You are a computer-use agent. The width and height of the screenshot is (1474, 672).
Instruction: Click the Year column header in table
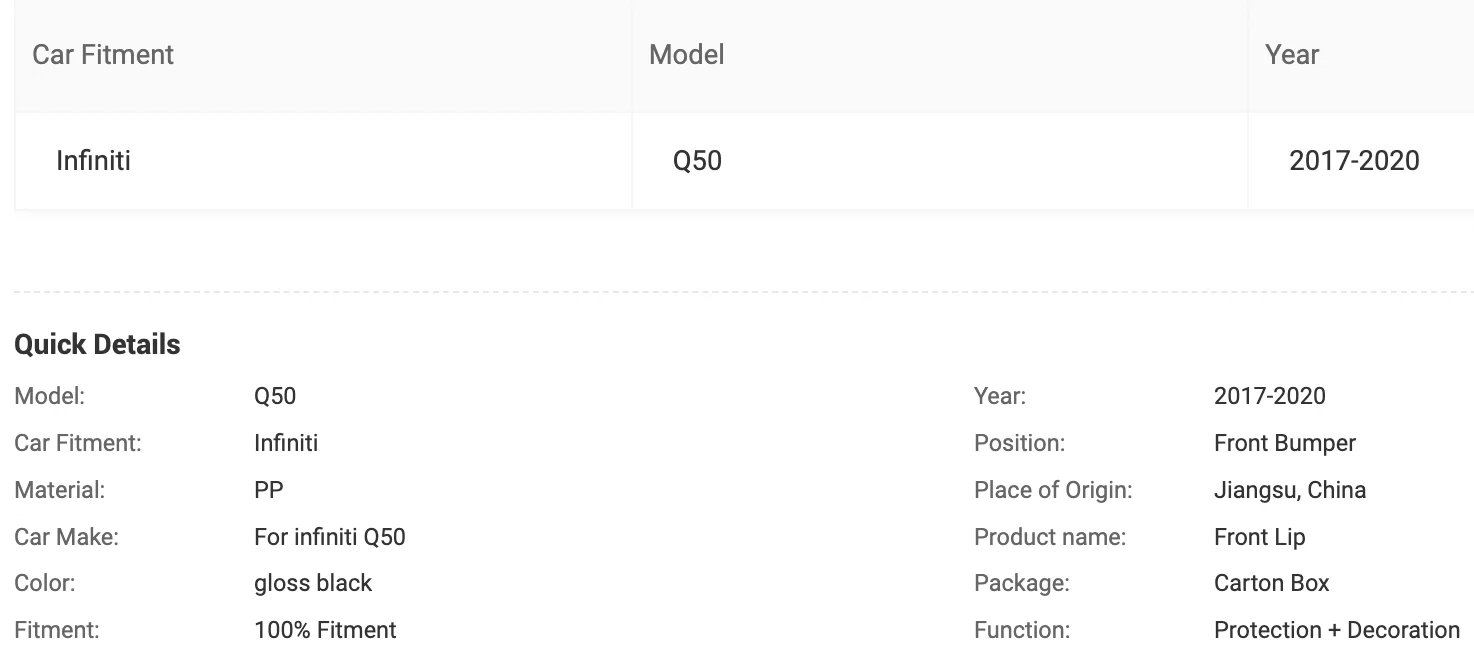pyautogui.click(x=1292, y=55)
